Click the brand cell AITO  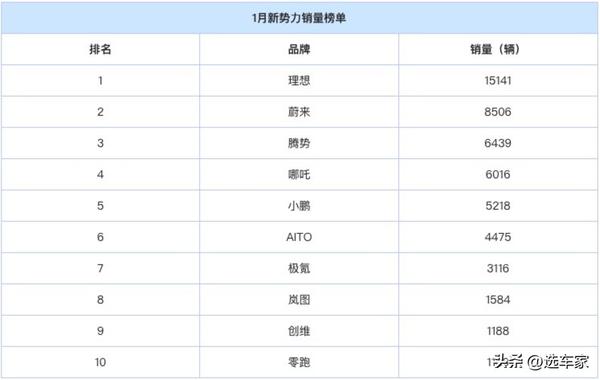coord(299,237)
